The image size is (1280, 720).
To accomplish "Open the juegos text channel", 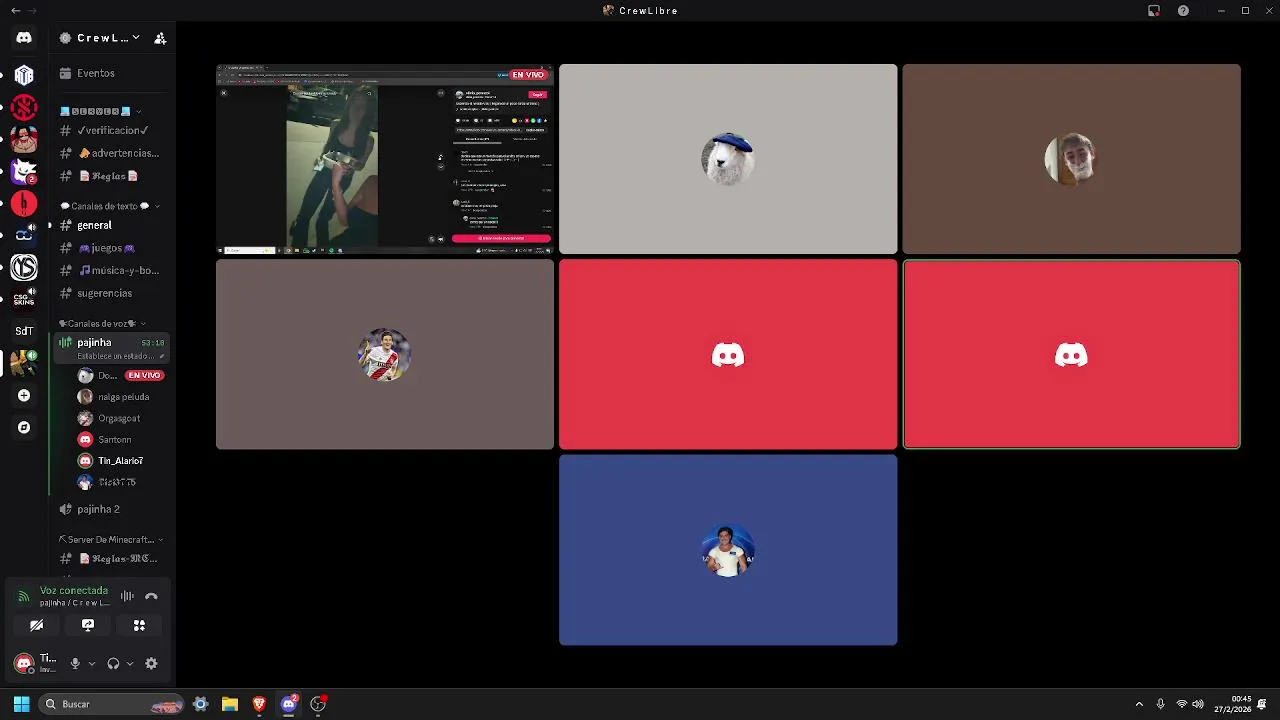I will coord(112,248).
